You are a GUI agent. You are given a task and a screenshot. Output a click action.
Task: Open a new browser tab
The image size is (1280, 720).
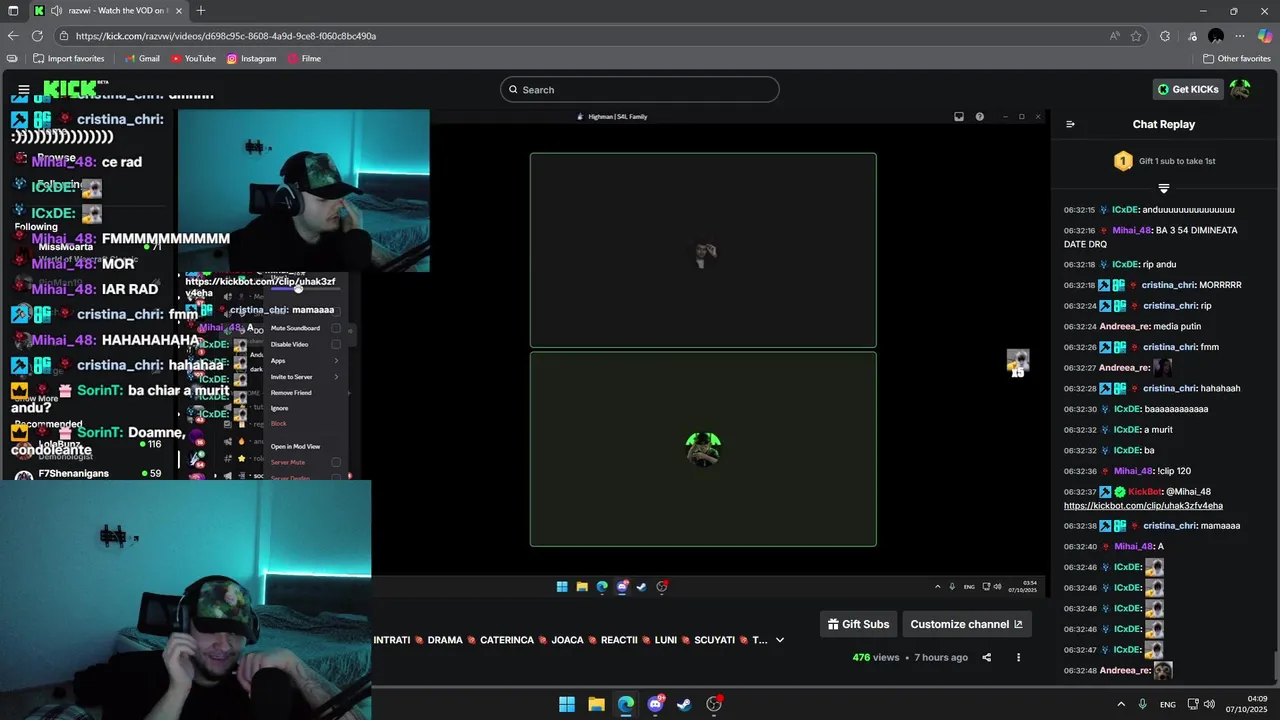coord(201,11)
